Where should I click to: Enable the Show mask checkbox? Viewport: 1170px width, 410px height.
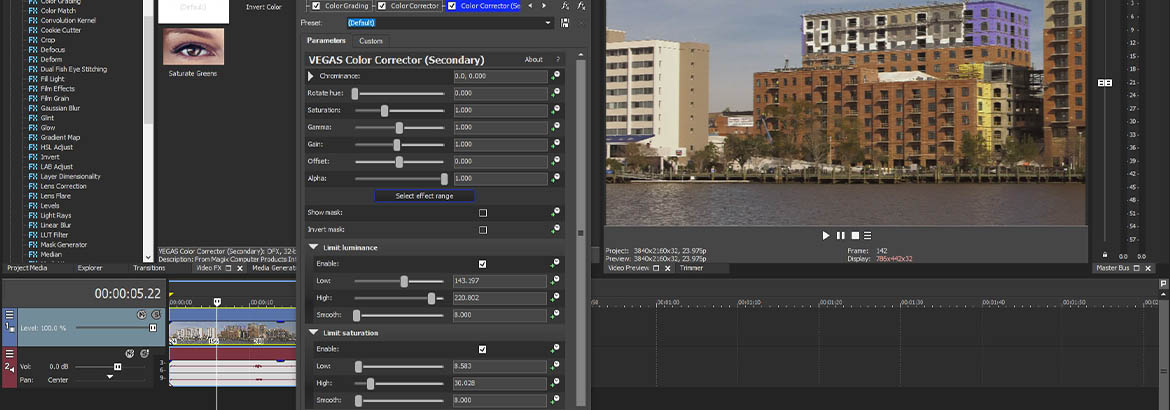point(483,213)
